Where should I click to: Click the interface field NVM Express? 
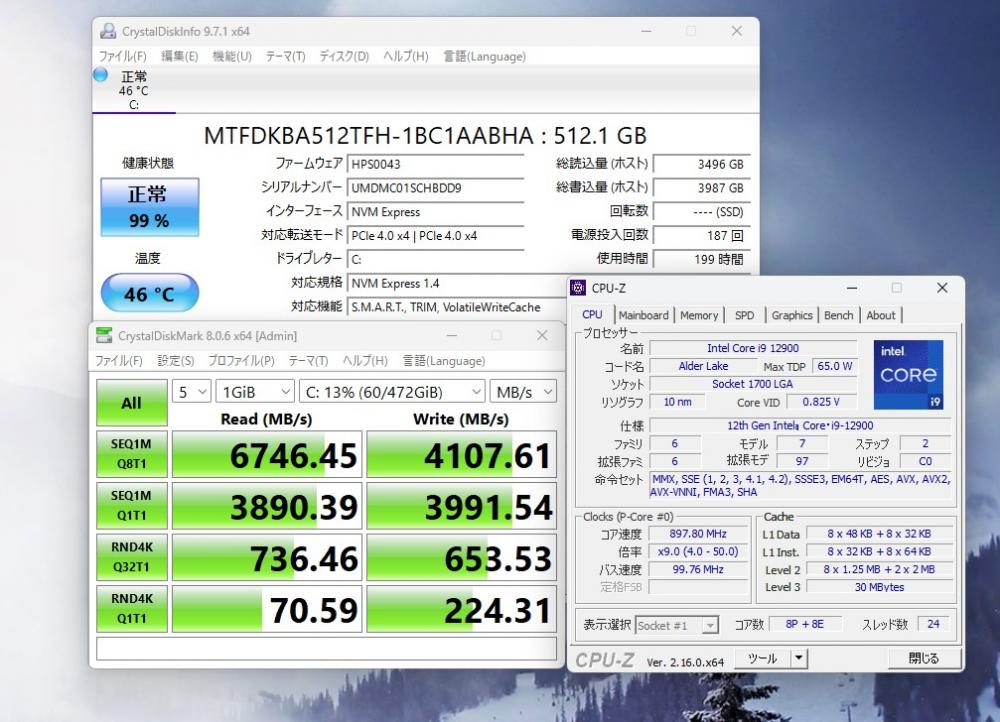(x=435, y=212)
